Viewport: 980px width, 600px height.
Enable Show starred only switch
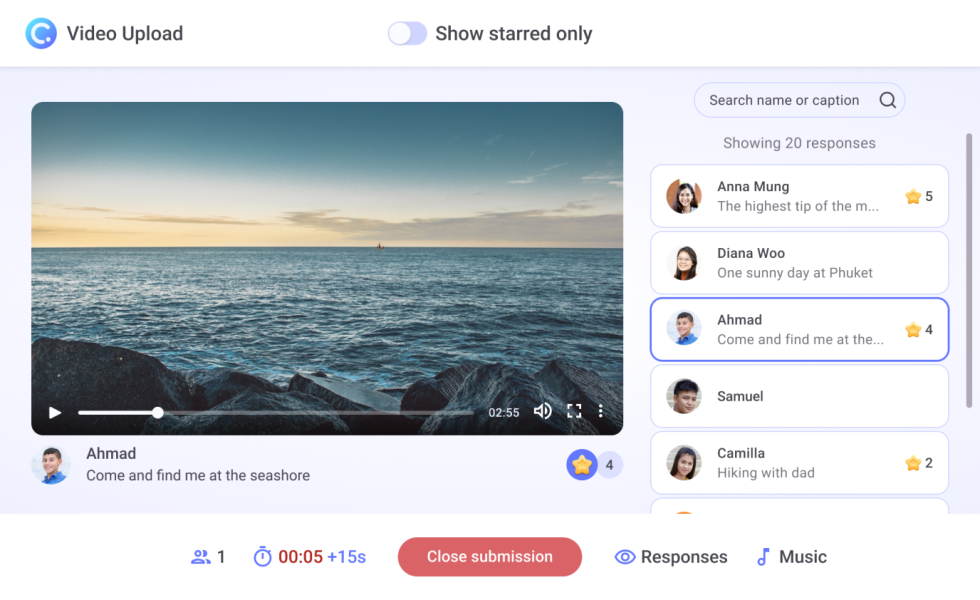point(407,34)
